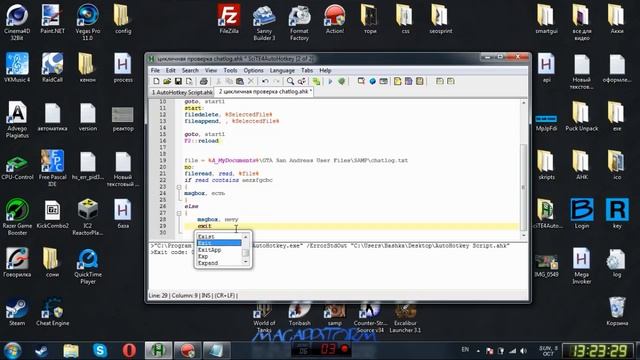Open the File menu
640x360 pixels.
click(x=155, y=71)
